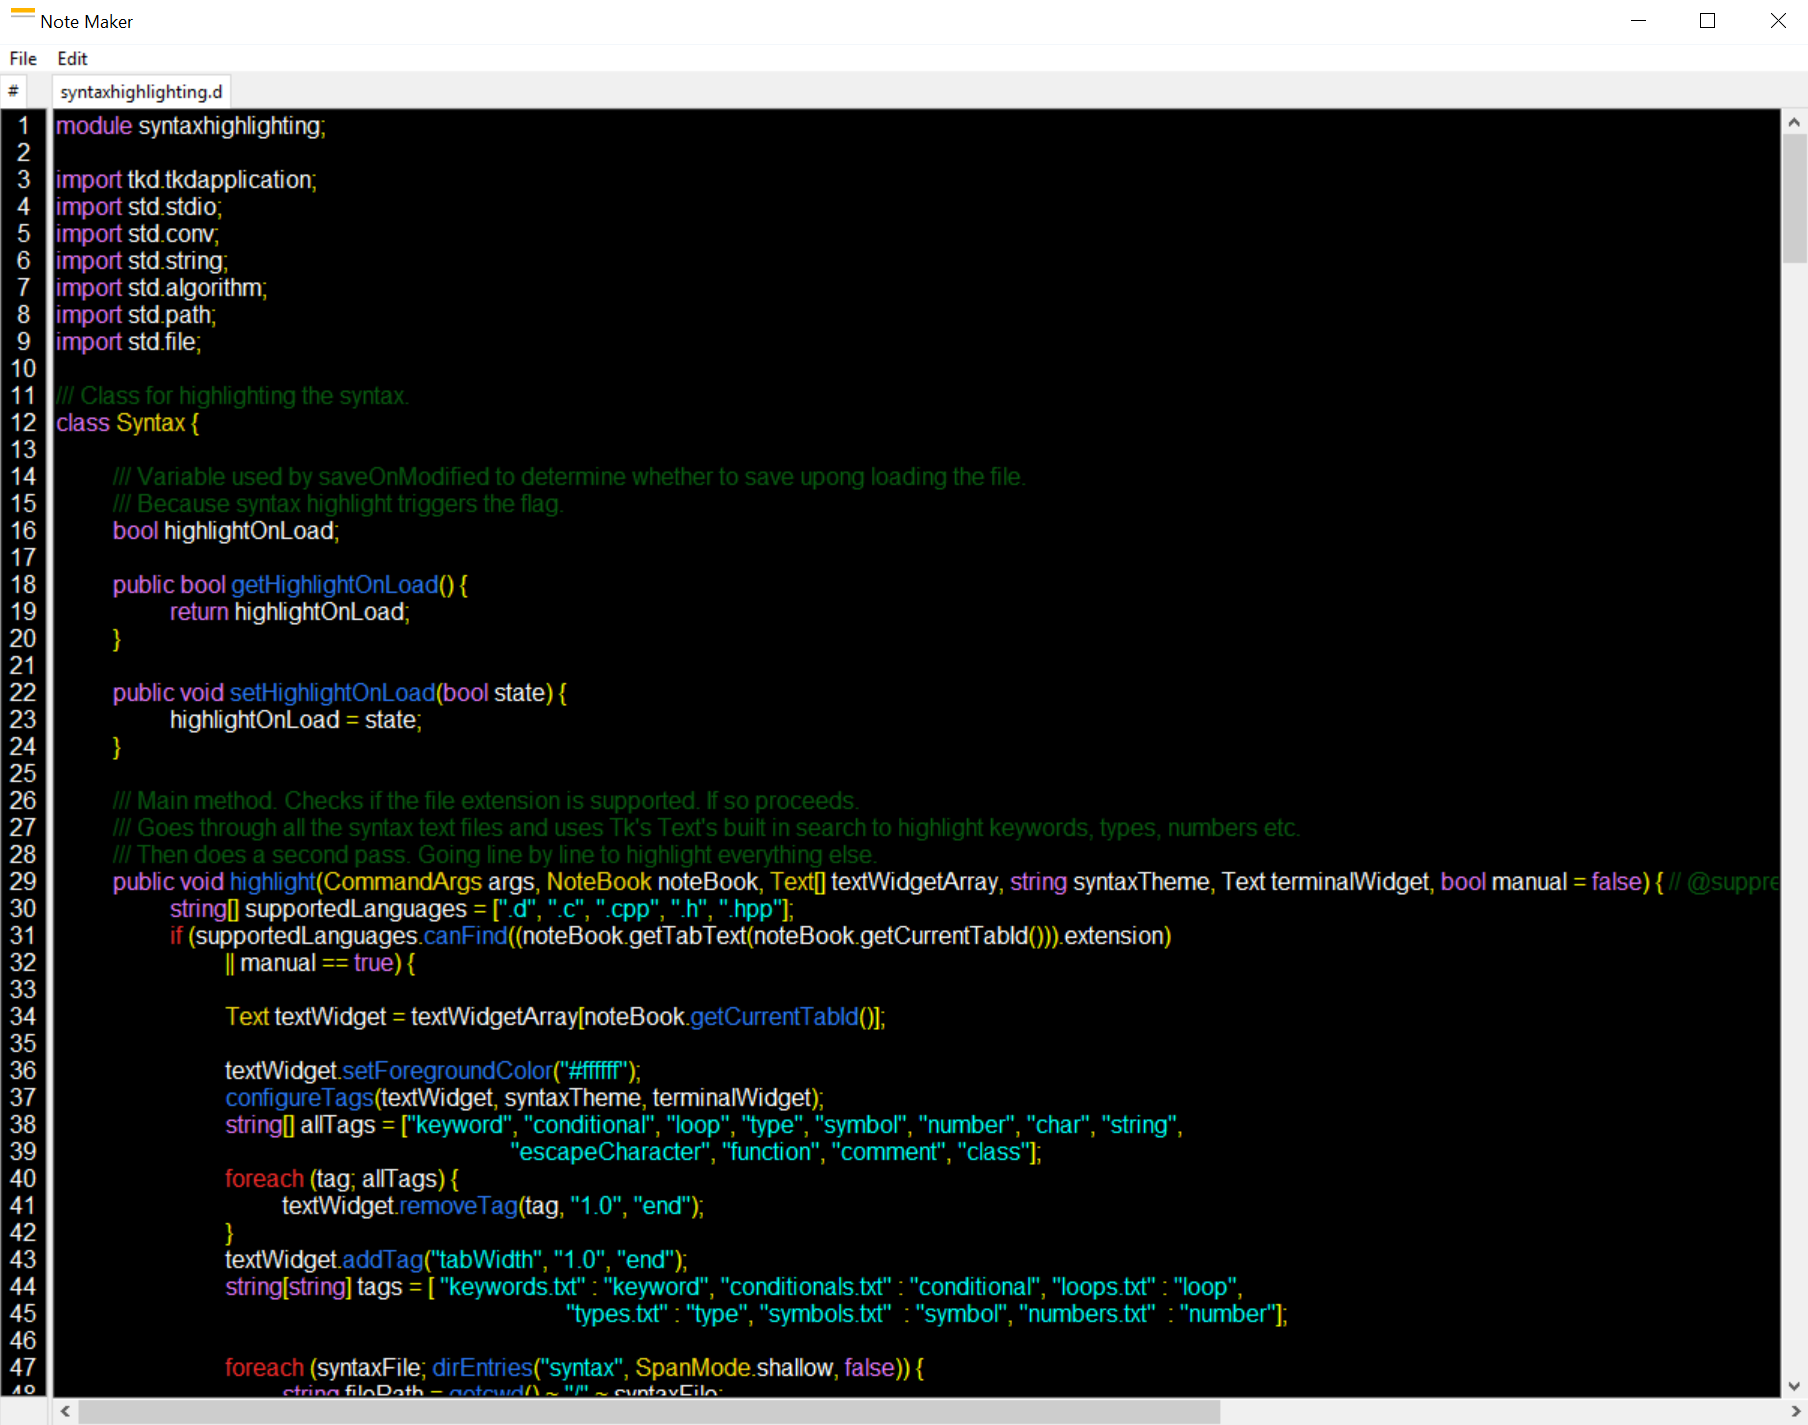Click 'foreach (tag; allTags) {' line
Viewport: 1808px width, 1425px height.
pyautogui.click(x=342, y=1179)
